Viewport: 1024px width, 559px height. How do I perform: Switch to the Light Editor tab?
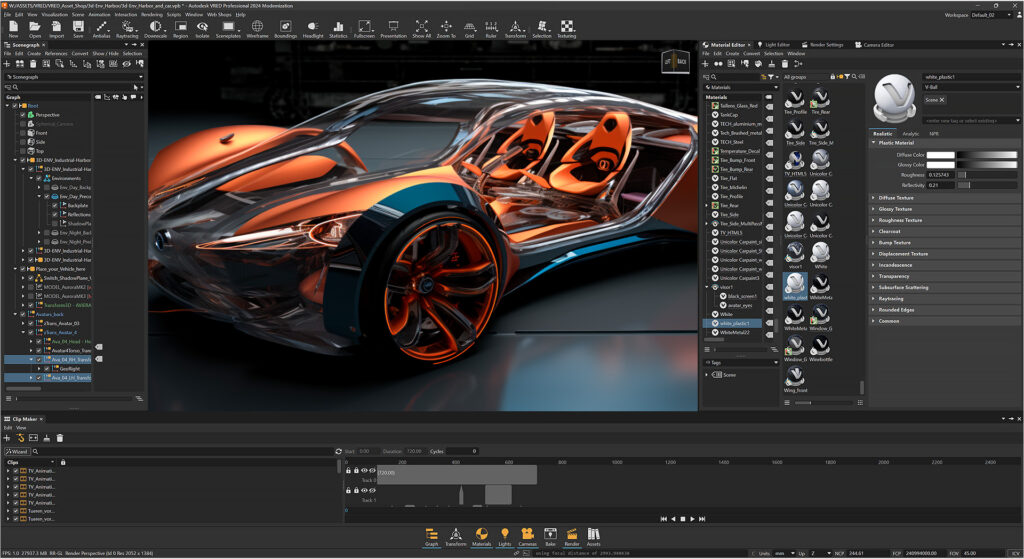[x=777, y=45]
